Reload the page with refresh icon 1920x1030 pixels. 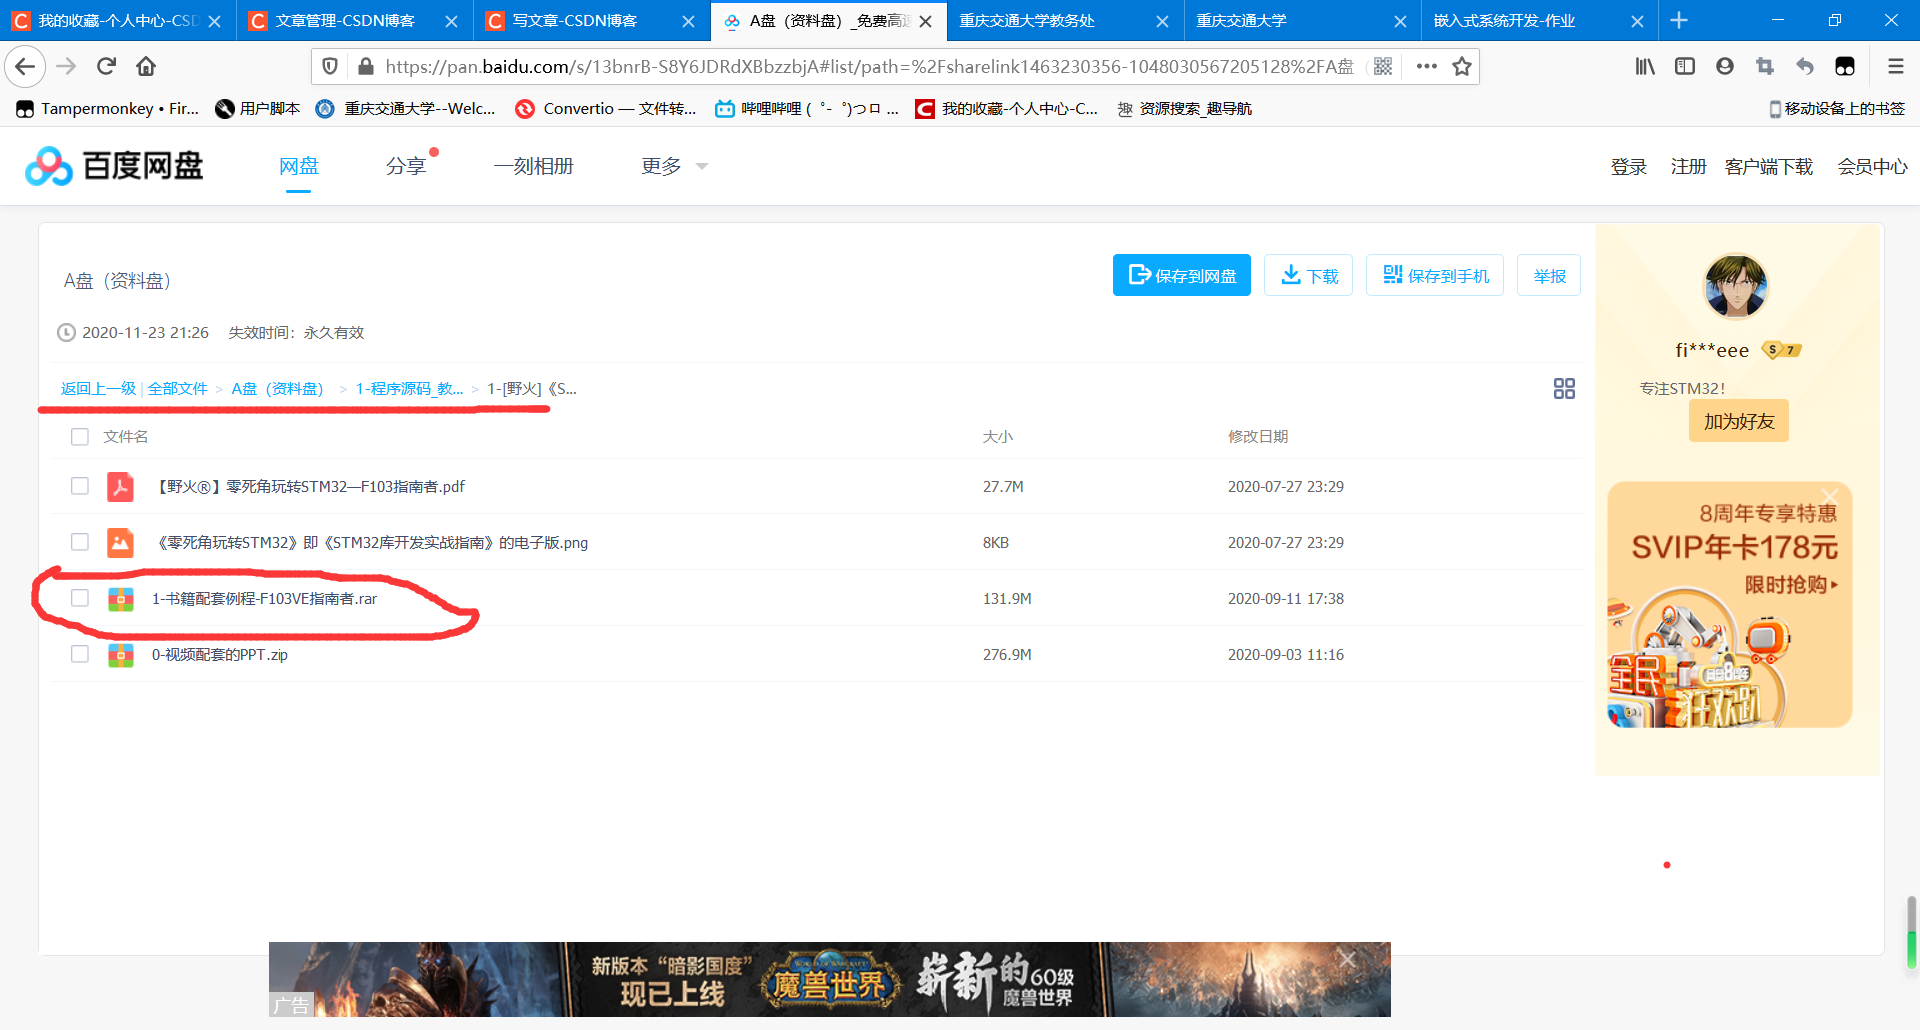[x=106, y=66]
